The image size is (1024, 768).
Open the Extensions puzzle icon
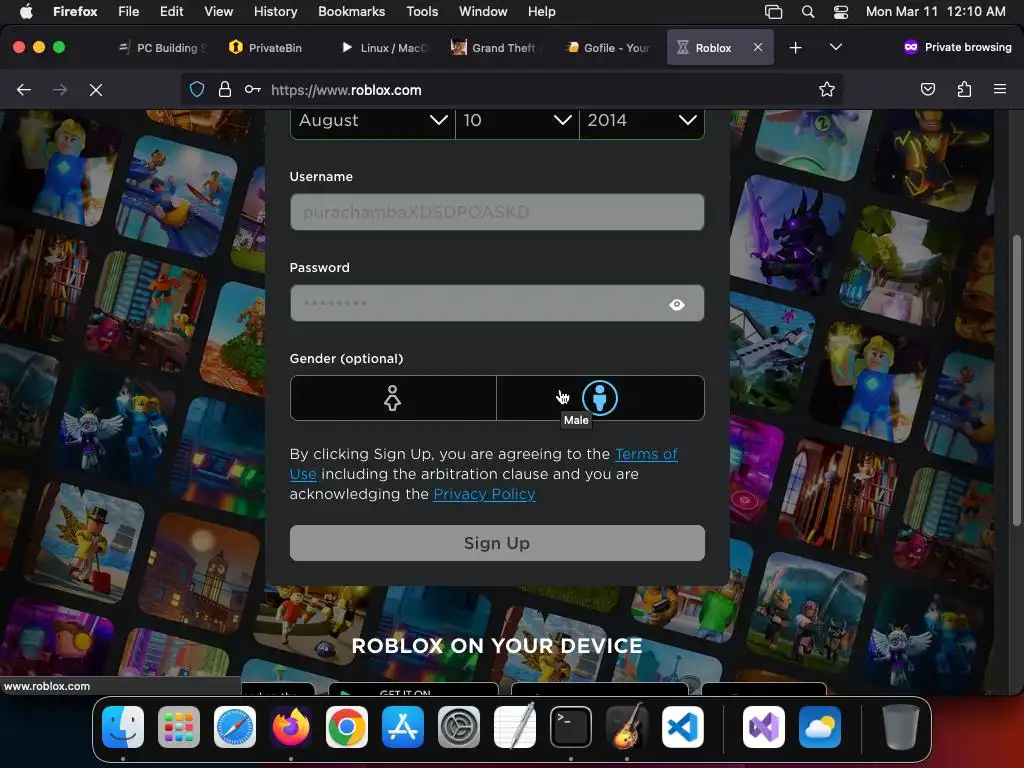[x=964, y=89]
